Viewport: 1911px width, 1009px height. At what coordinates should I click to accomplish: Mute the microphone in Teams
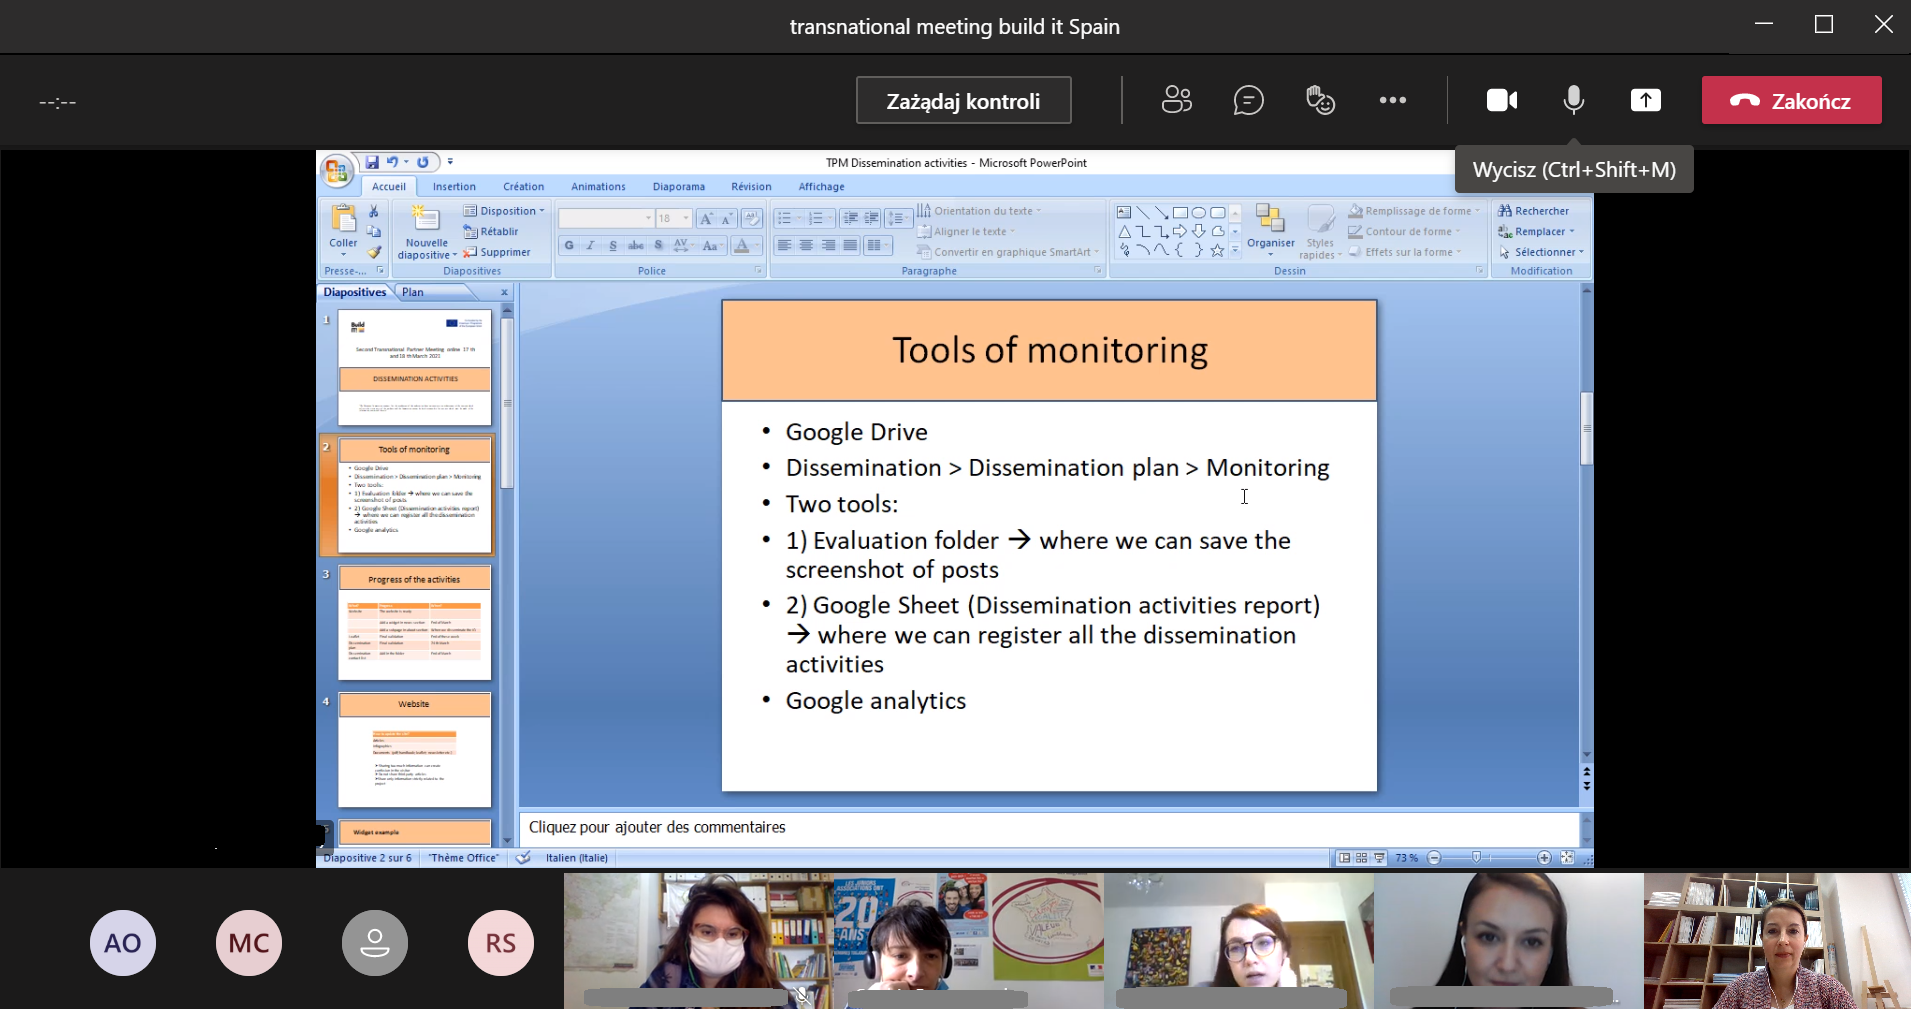pos(1573,100)
